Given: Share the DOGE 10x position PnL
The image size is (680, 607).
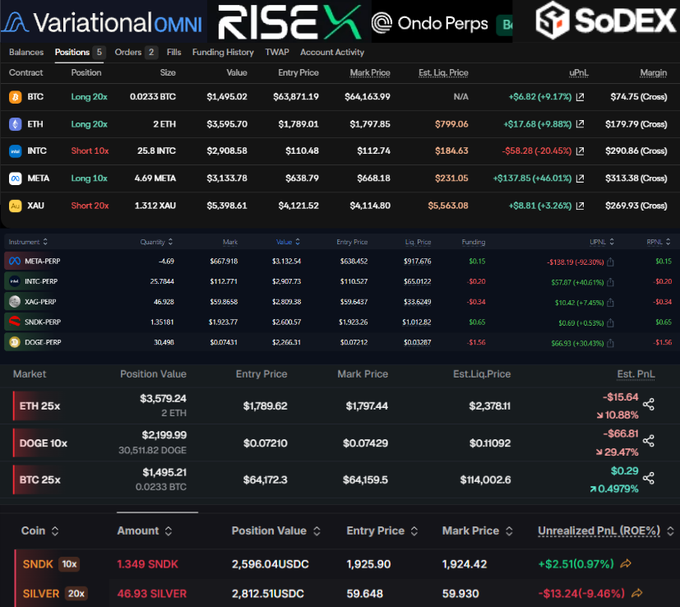Looking at the screenshot, I should pyautogui.click(x=648, y=441).
